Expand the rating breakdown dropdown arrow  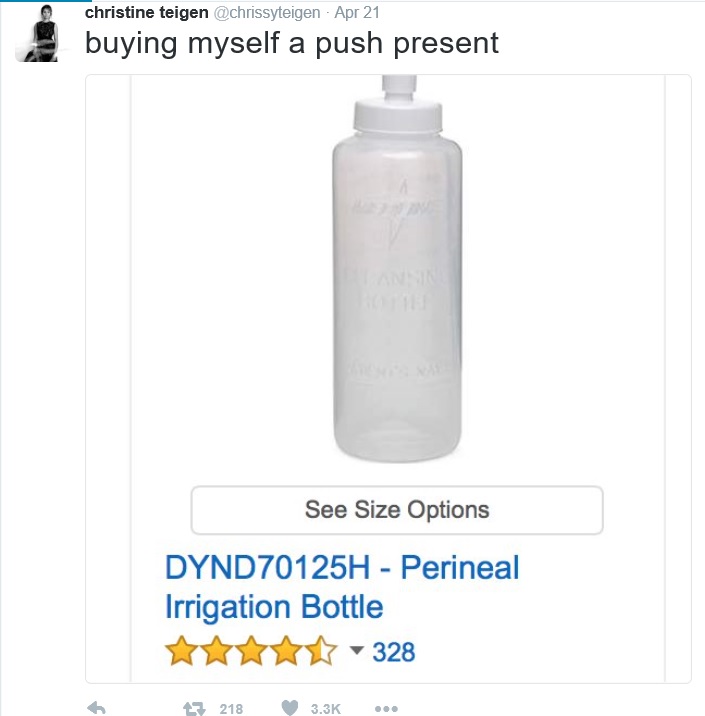357,652
